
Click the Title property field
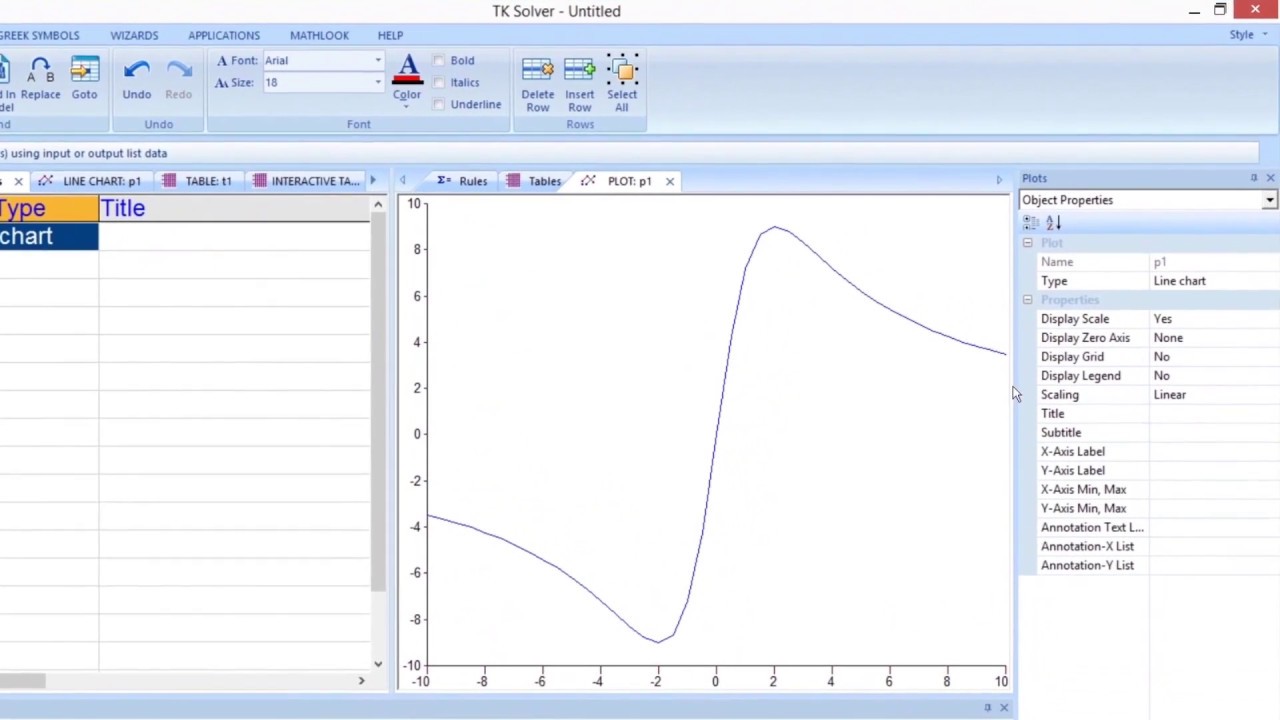[1214, 414]
